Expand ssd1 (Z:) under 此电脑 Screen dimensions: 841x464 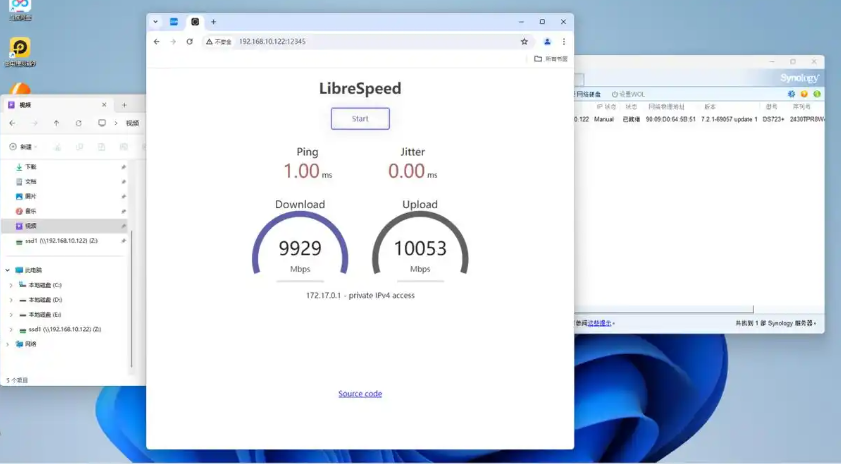[11, 329]
